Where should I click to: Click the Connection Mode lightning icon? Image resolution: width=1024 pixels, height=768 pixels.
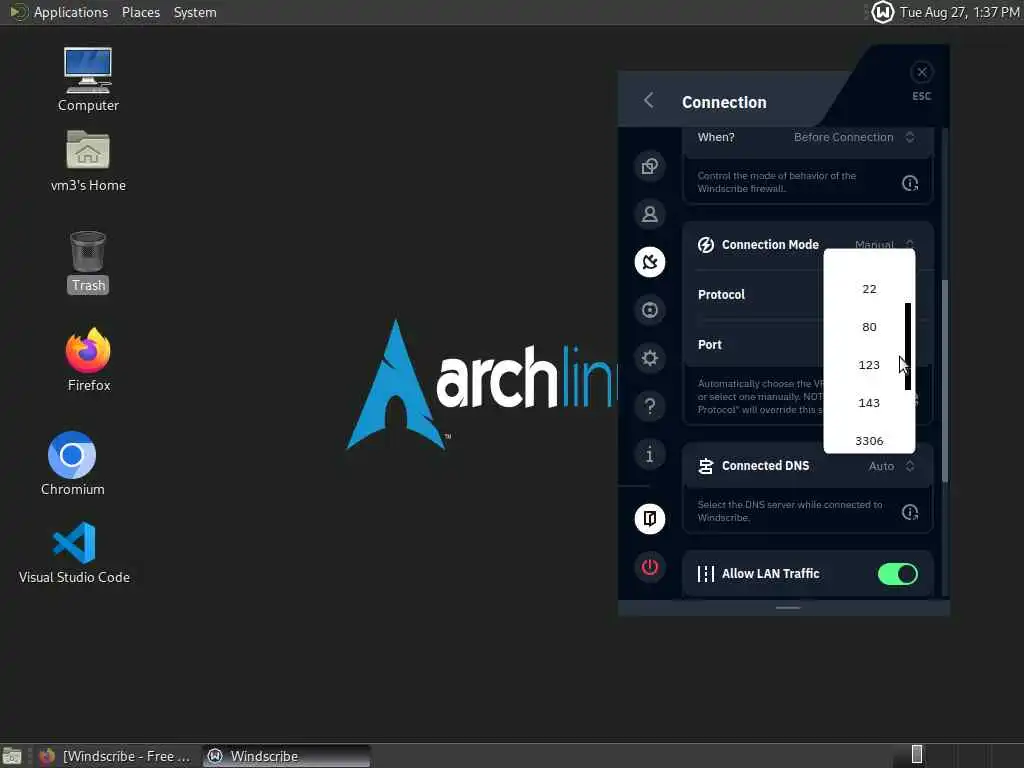[x=705, y=245]
